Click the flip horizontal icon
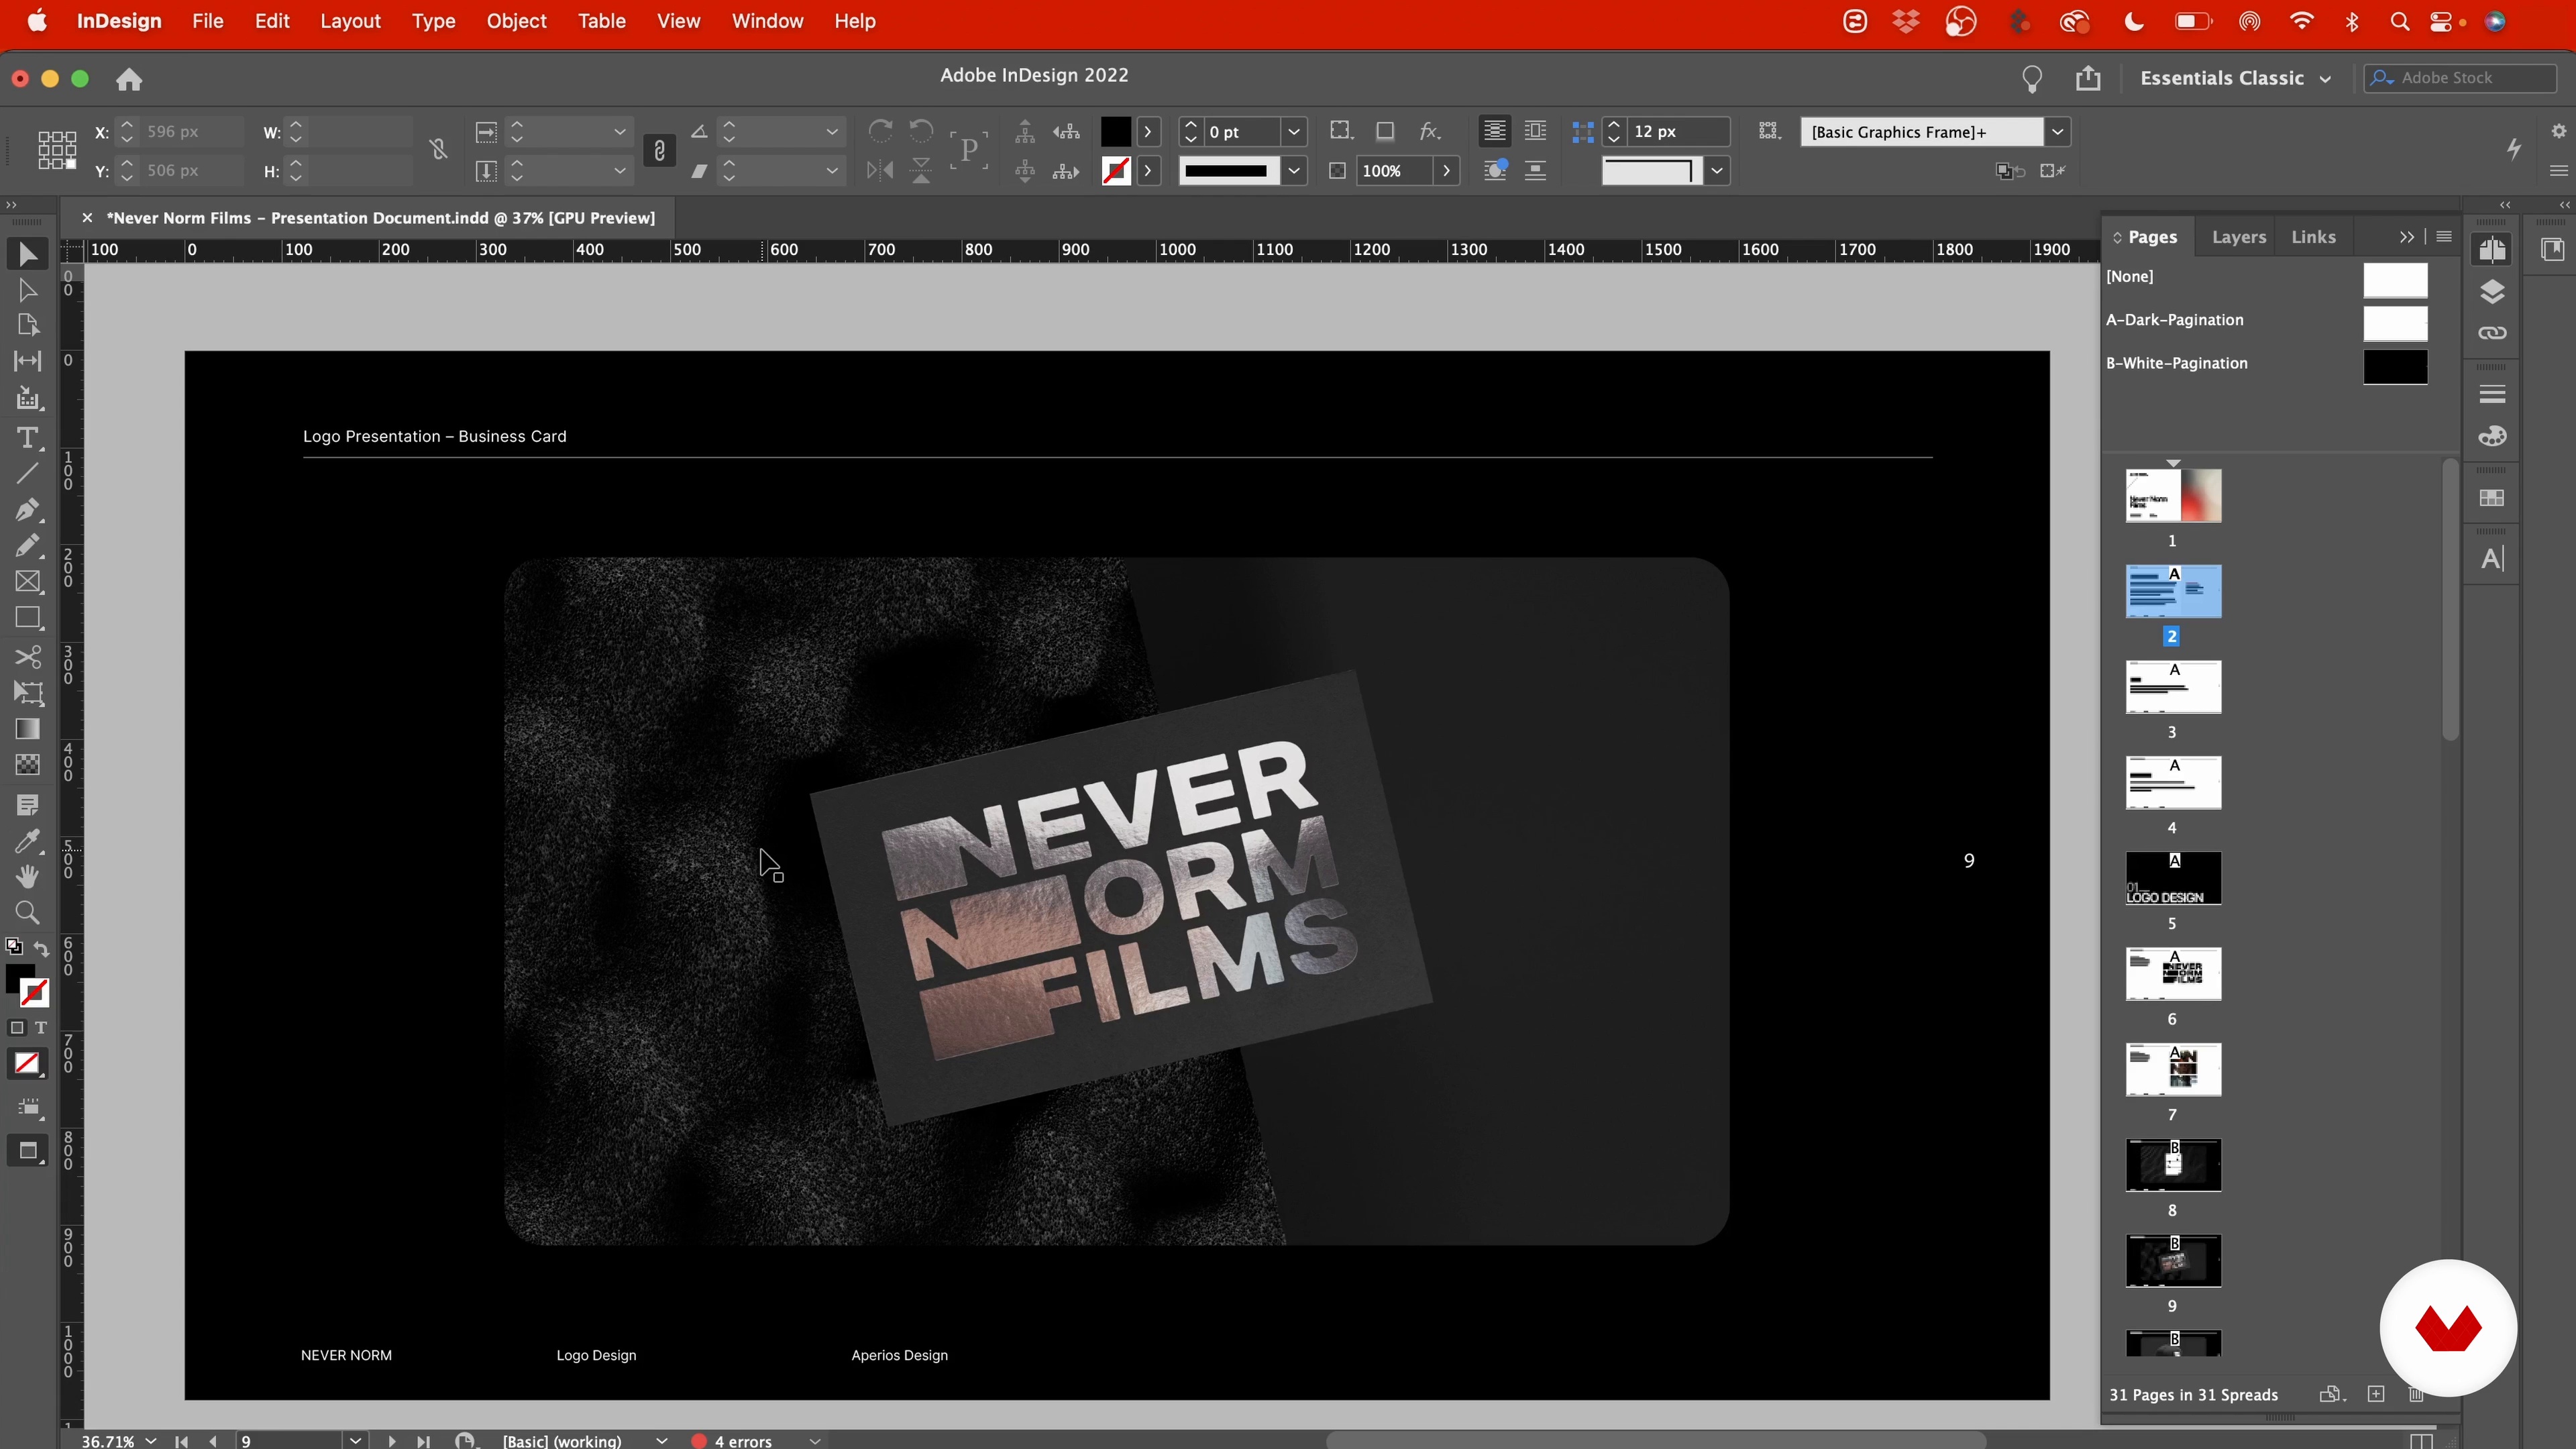 [x=880, y=171]
